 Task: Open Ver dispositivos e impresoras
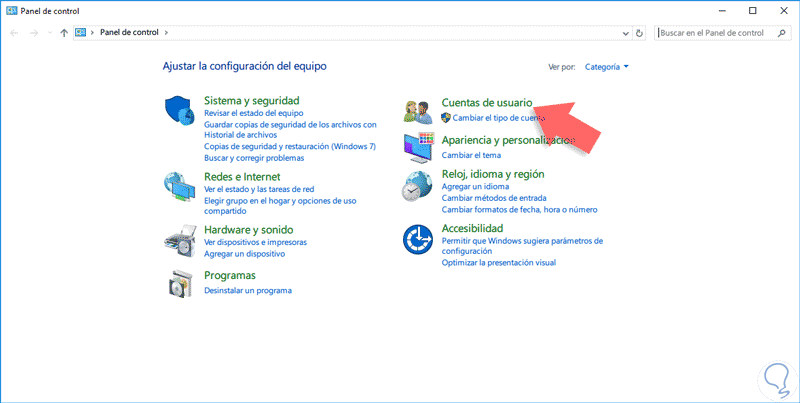[x=256, y=242]
